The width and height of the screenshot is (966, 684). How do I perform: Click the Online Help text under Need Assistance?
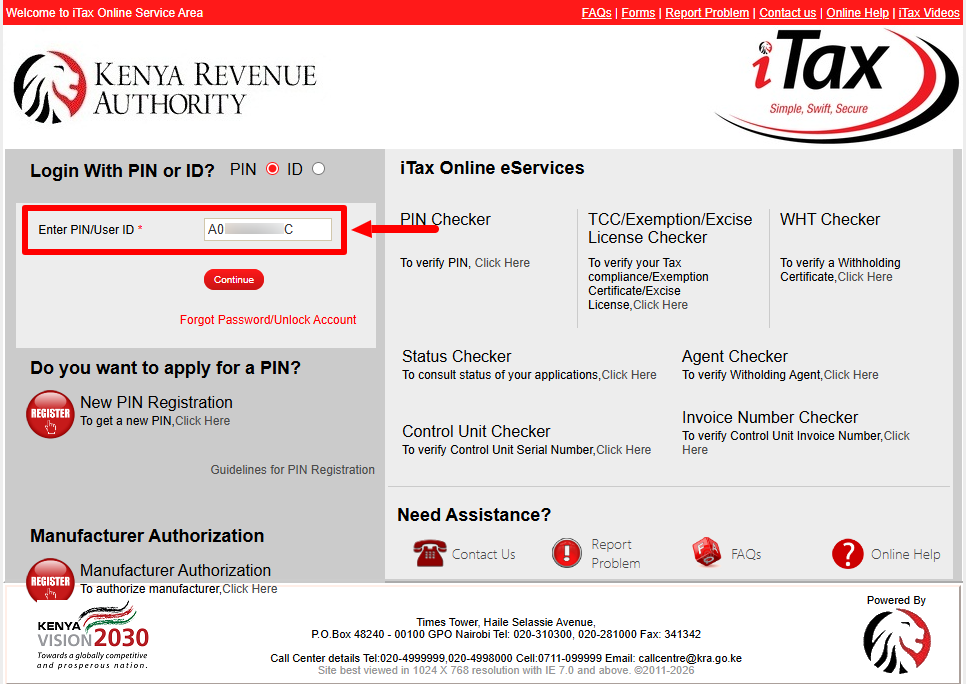click(x=906, y=554)
